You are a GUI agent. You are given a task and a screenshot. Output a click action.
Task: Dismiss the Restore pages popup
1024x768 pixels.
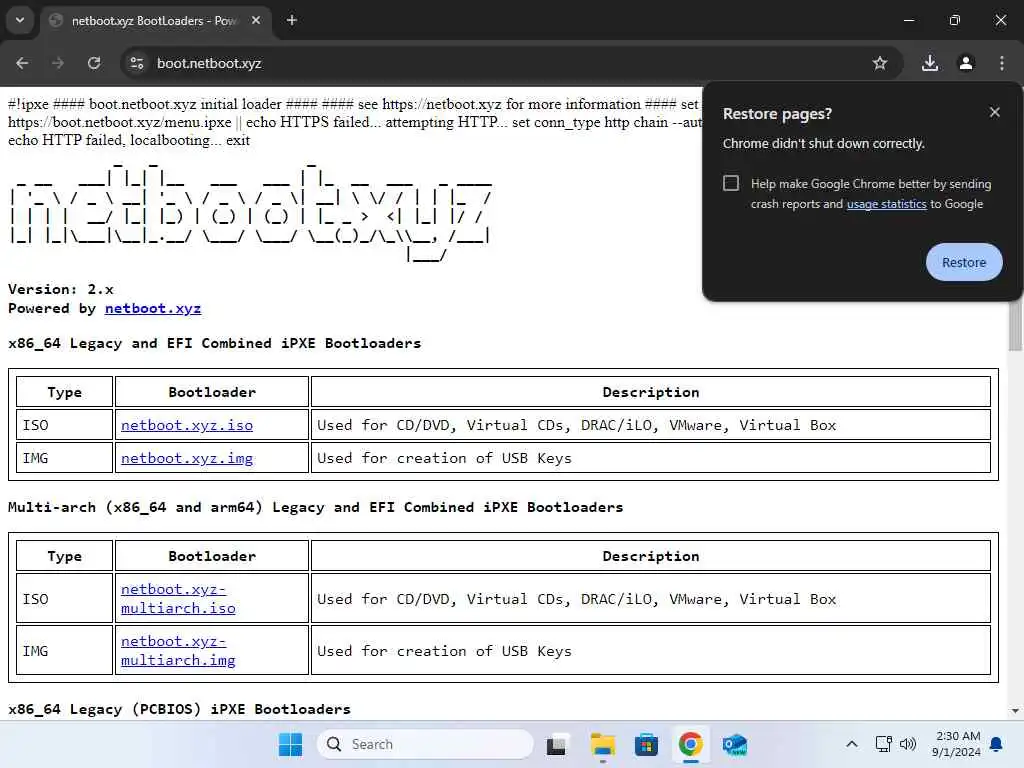(995, 112)
